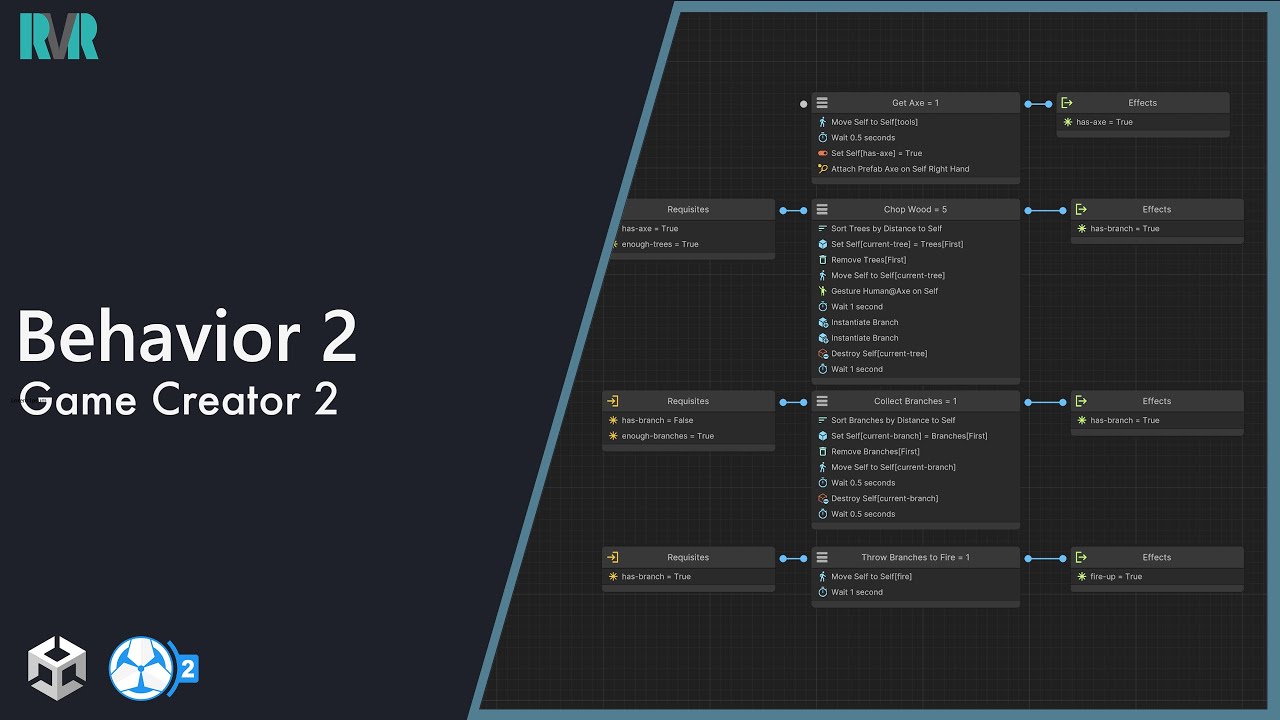Click gesture icon of Gesture Human@Axe on Self
1280x720 pixels.
click(x=823, y=291)
